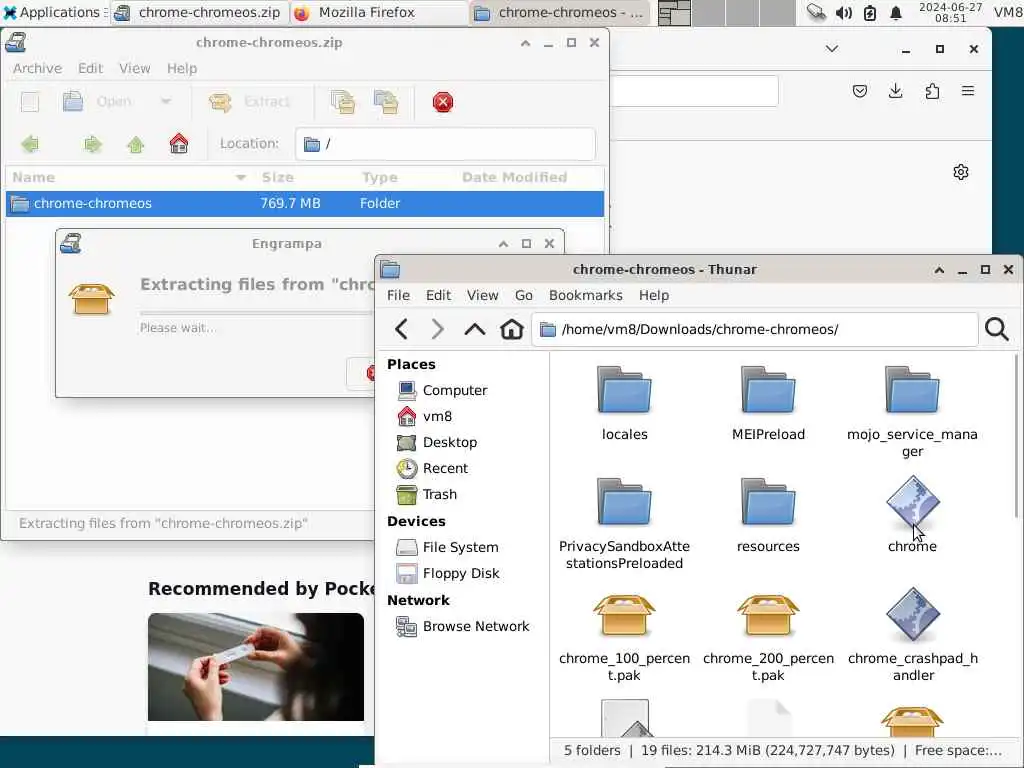Open Firefox extensions icon
The width and height of the screenshot is (1024, 768).
tap(933, 91)
